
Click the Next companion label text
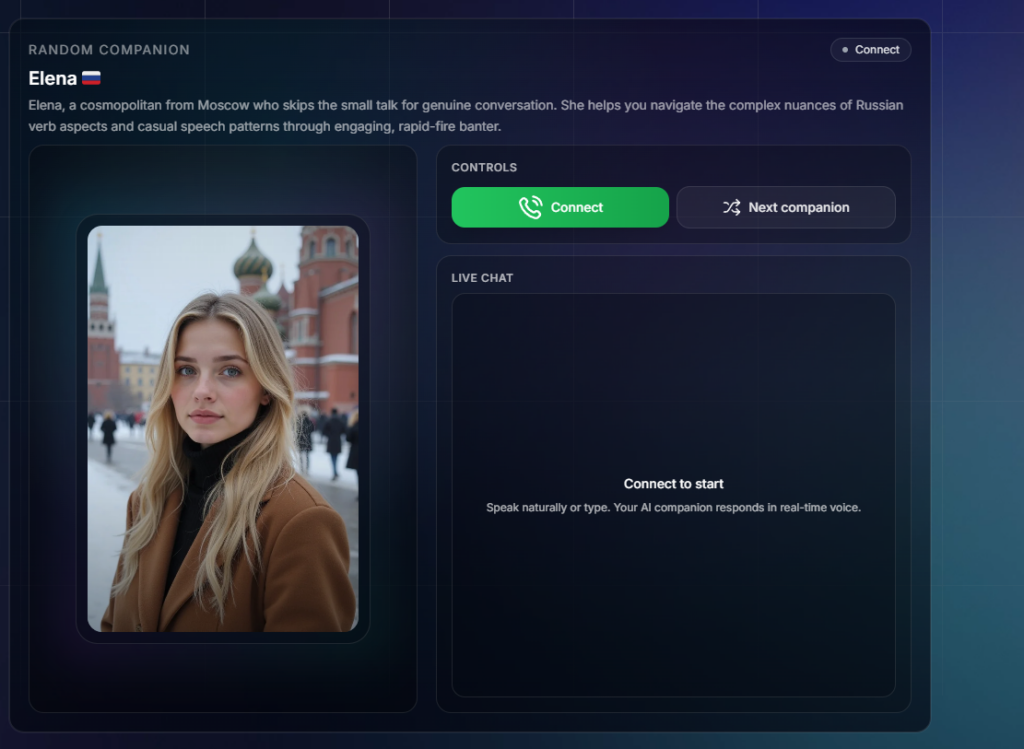[x=799, y=207]
